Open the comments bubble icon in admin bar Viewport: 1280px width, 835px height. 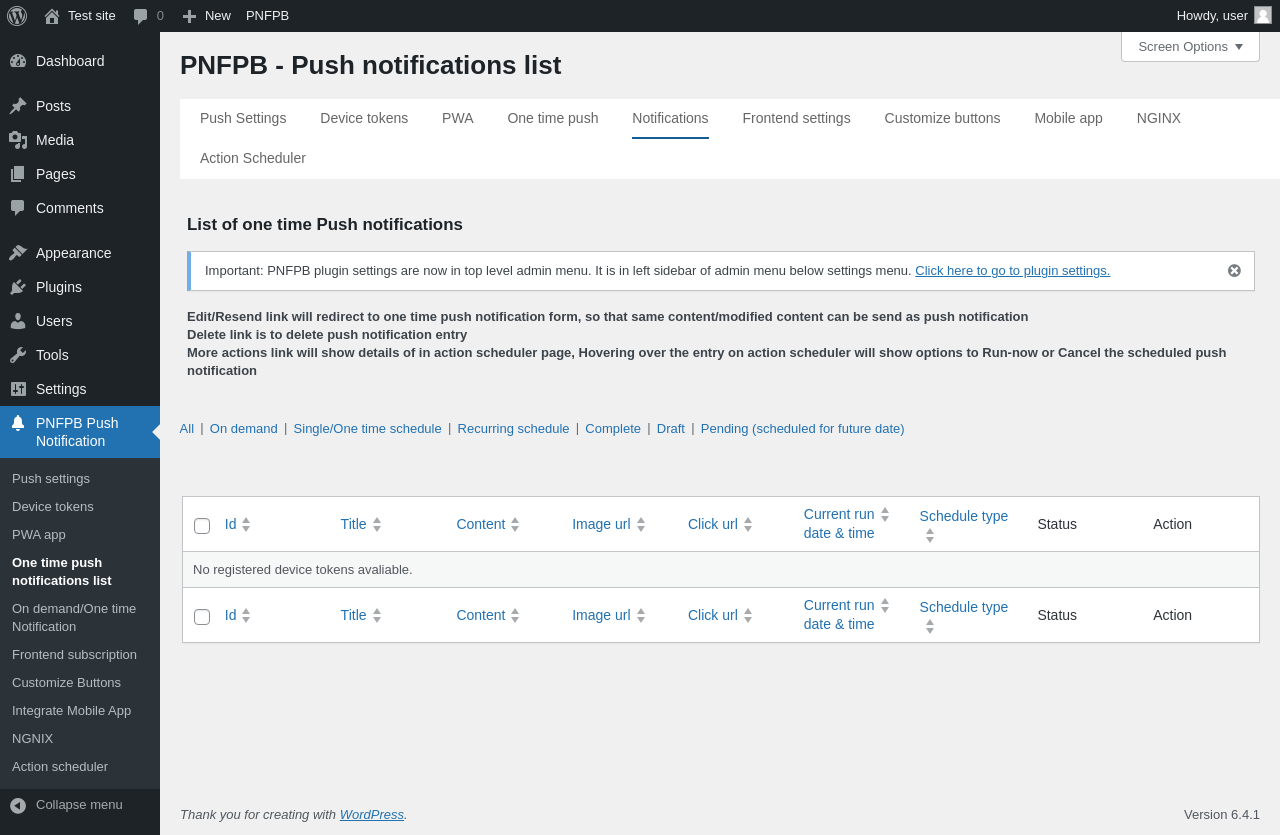pos(141,16)
